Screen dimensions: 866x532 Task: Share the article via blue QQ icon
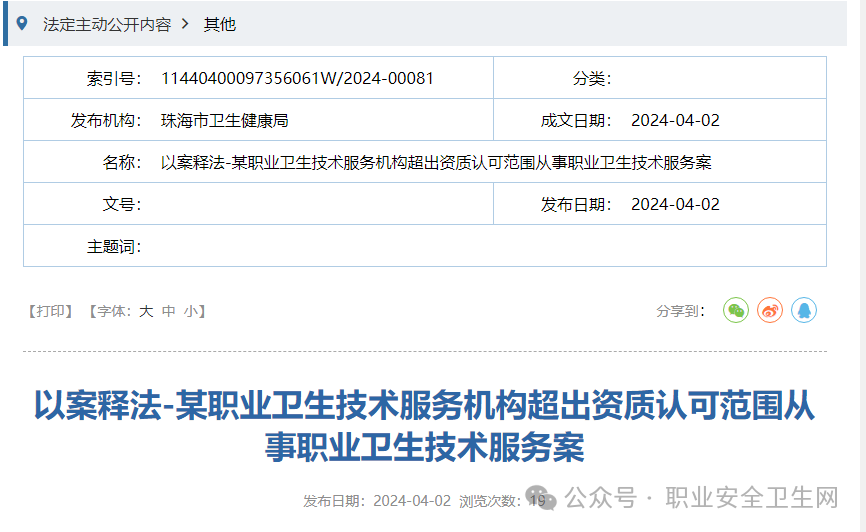804,310
